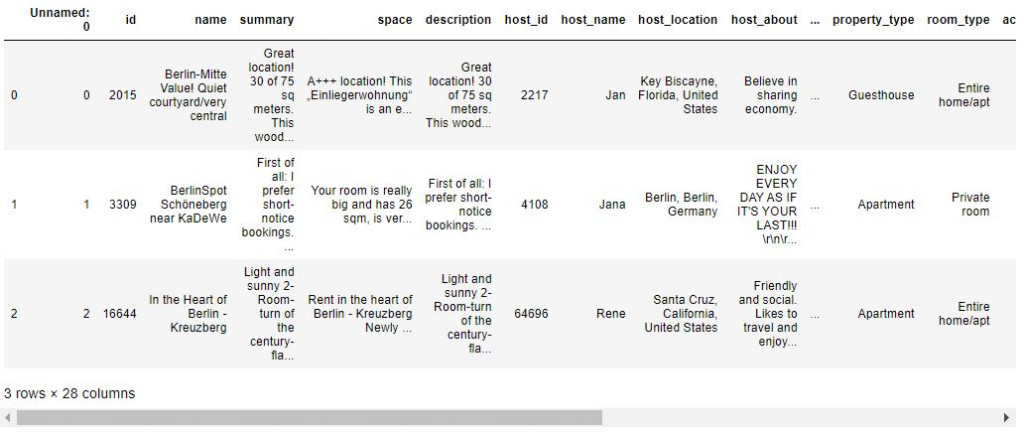This screenshot has width=1024, height=435.
Task: Click the 'BerlinSpot Schöneberg near KaDeWe' name cell
Action: coord(188,204)
